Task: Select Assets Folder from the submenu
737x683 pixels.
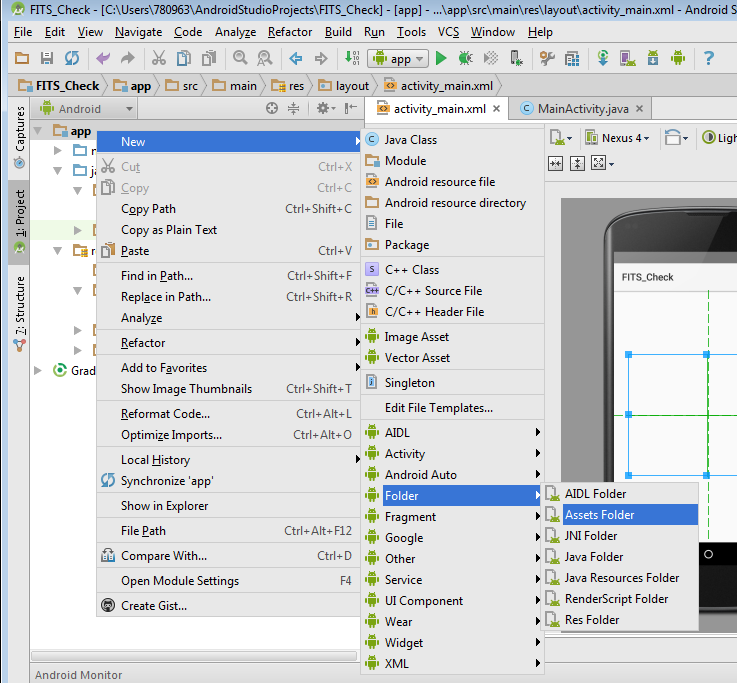Action: [599, 515]
